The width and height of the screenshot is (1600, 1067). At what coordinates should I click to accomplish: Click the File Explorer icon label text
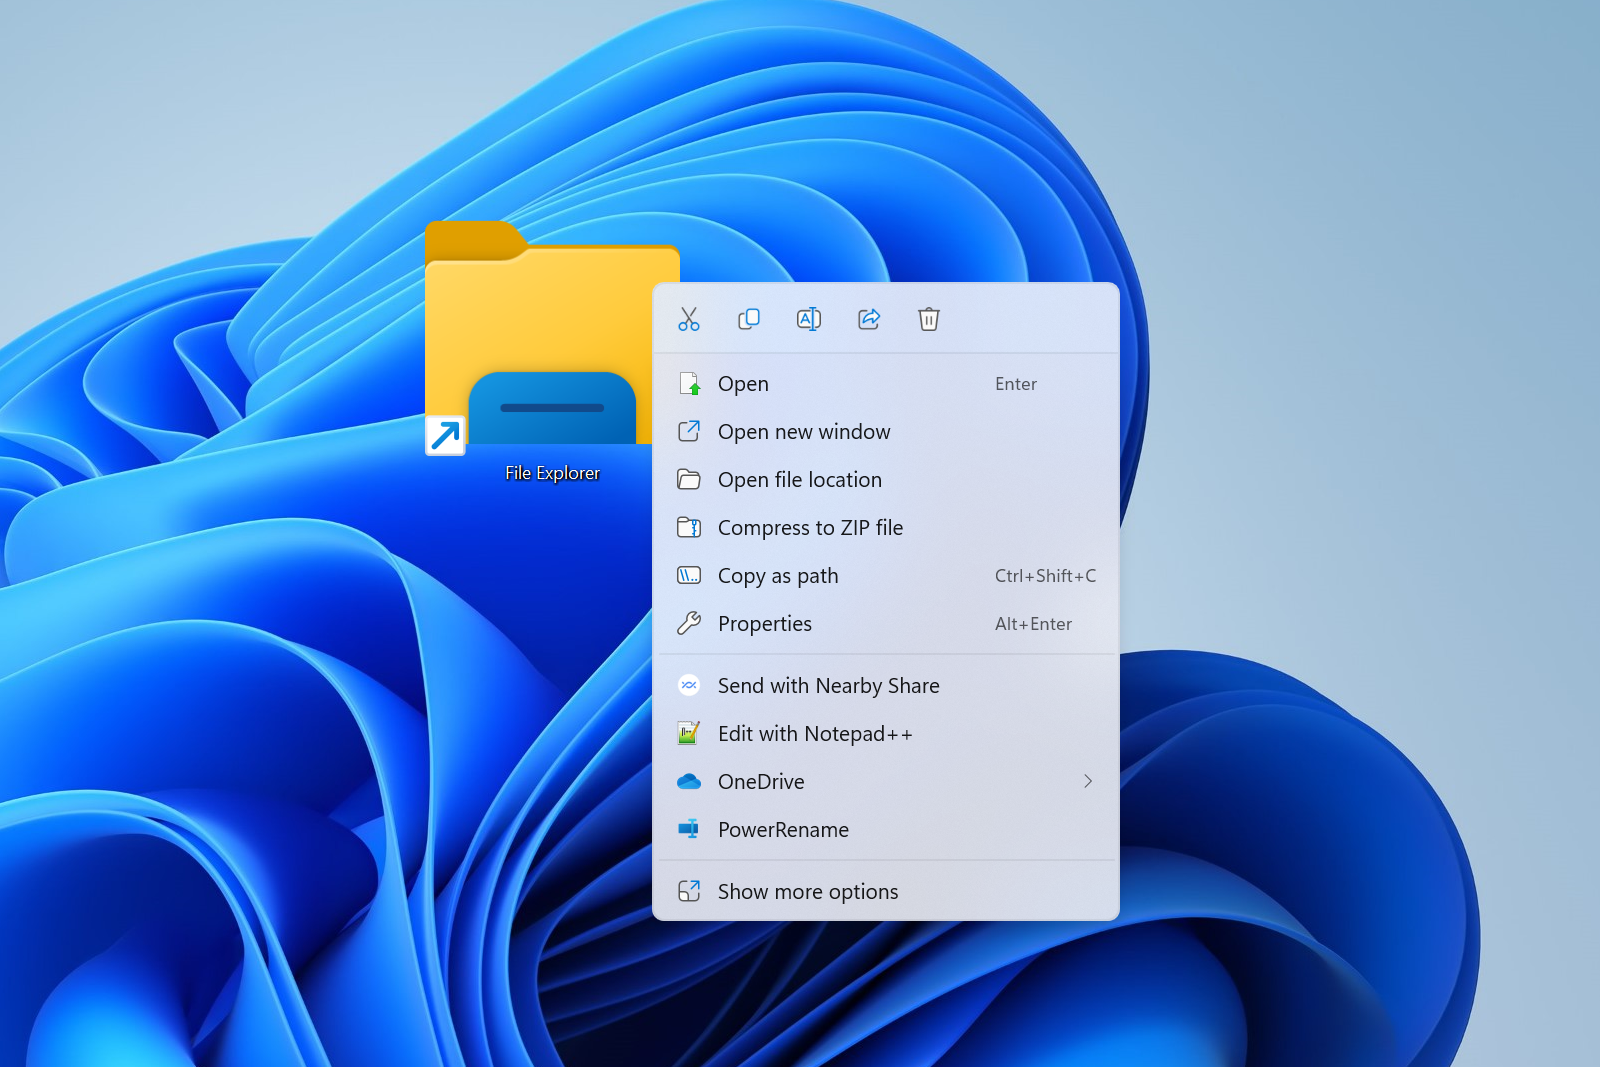552,473
